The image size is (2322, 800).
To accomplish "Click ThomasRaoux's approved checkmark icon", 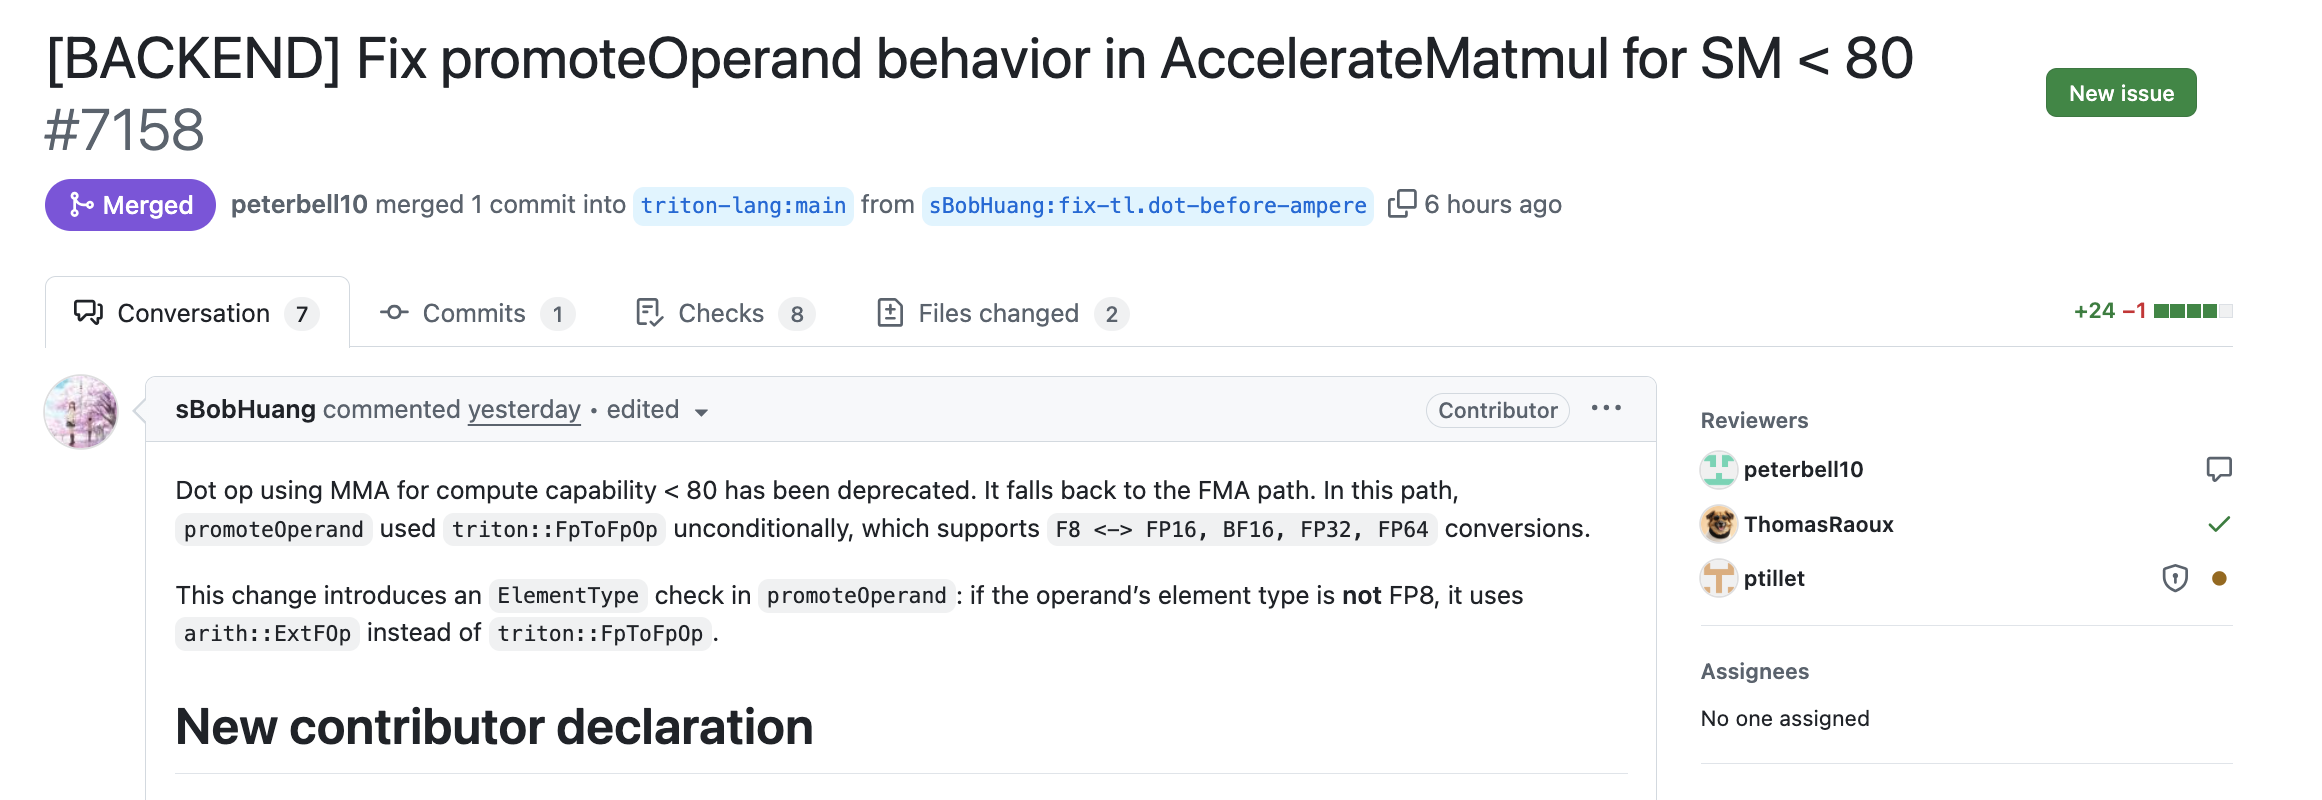I will tap(2218, 524).
